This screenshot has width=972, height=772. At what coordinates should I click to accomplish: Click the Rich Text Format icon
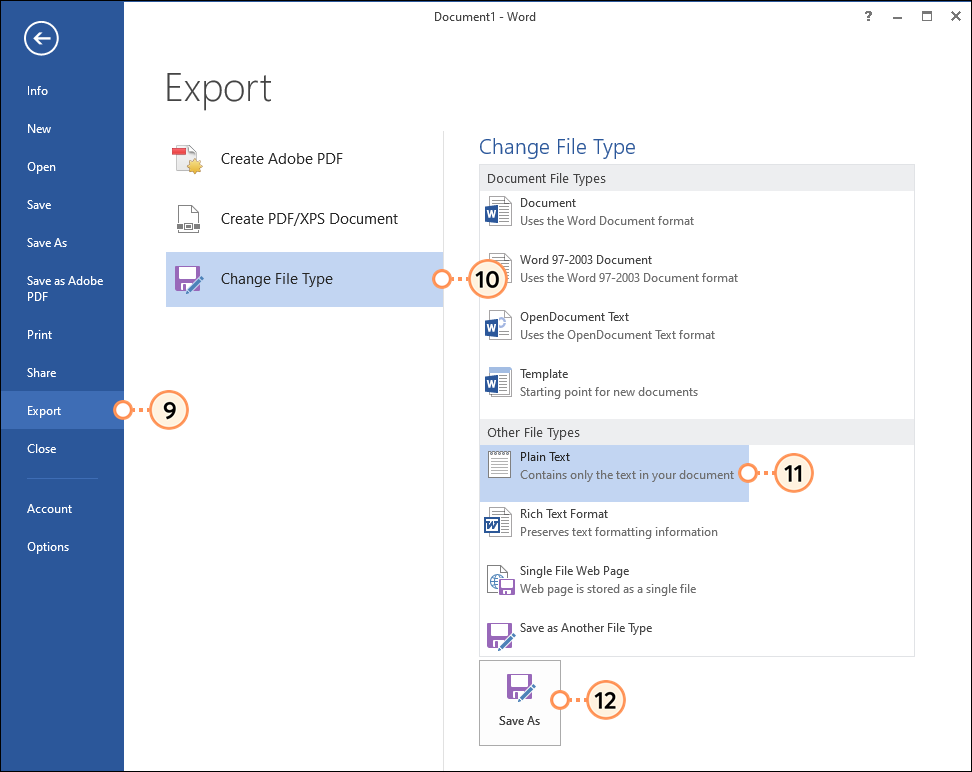(498, 523)
